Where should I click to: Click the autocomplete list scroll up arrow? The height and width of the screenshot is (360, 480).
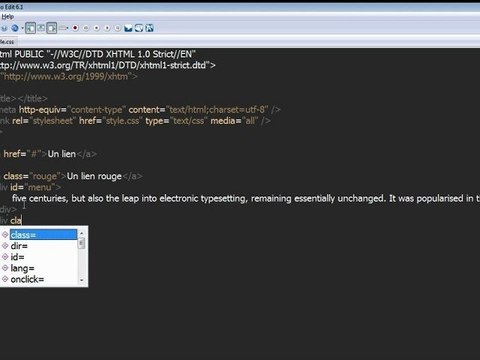[82, 232]
